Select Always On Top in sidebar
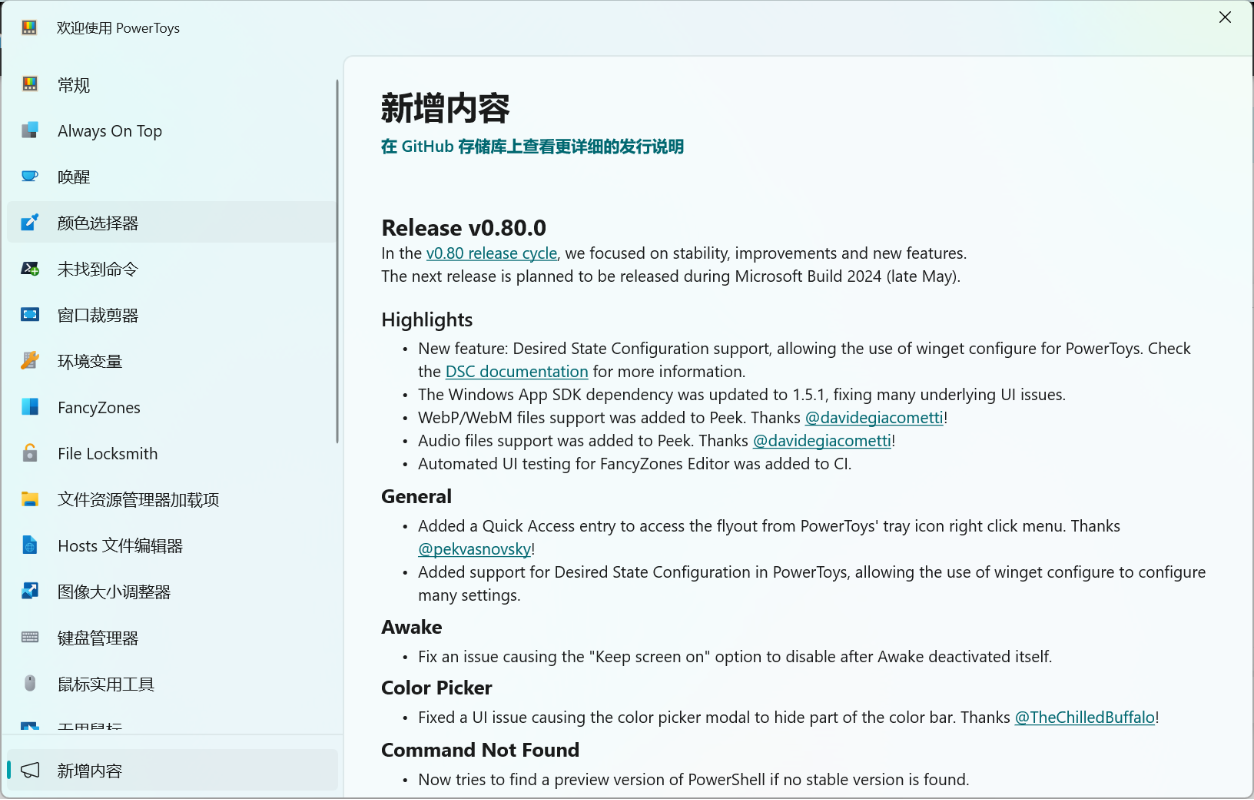 coord(171,131)
